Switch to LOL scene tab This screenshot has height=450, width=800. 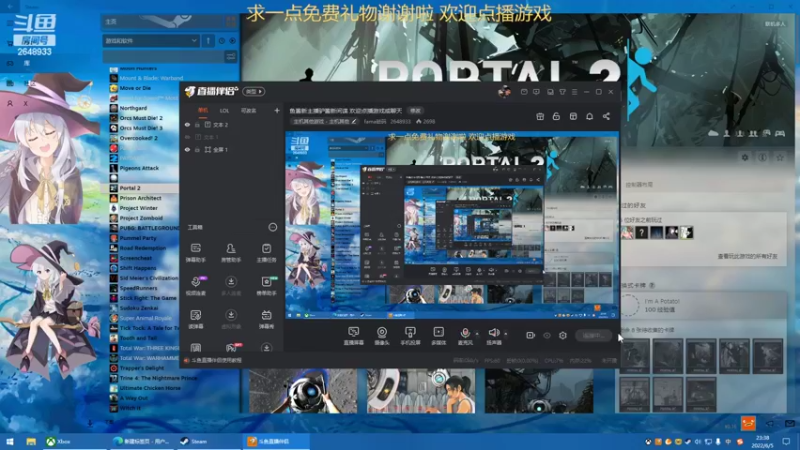coord(224,110)
